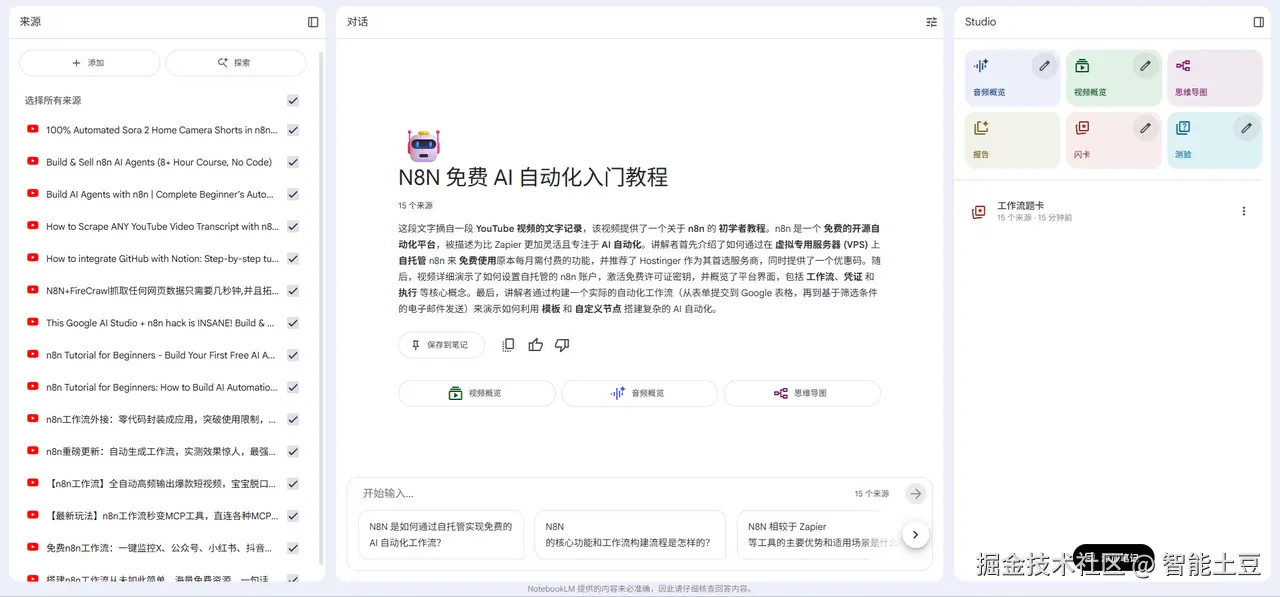Select suggestion about 核心功能和工作流构建流程

pos(629,534)
